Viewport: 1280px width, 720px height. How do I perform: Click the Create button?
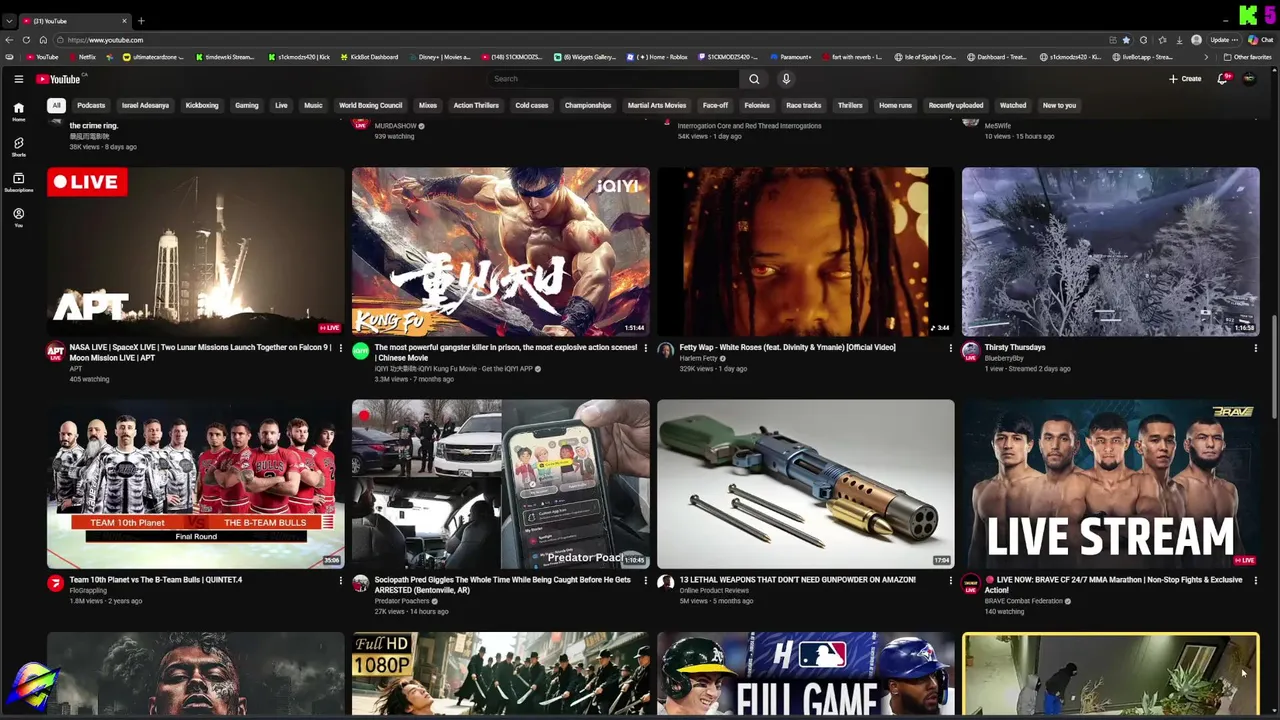coord(1186,79)
